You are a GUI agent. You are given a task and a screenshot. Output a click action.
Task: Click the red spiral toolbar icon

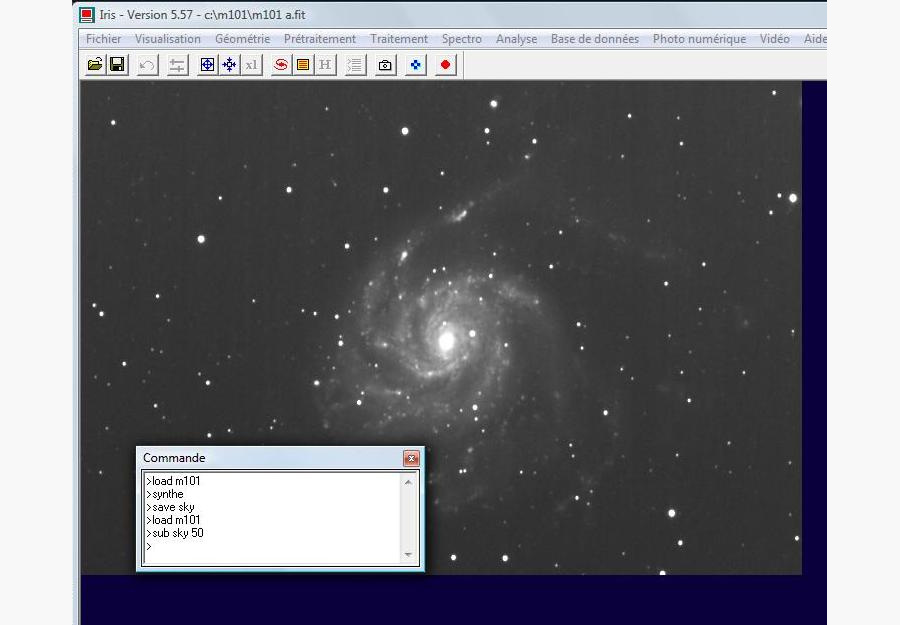(281, 65)
